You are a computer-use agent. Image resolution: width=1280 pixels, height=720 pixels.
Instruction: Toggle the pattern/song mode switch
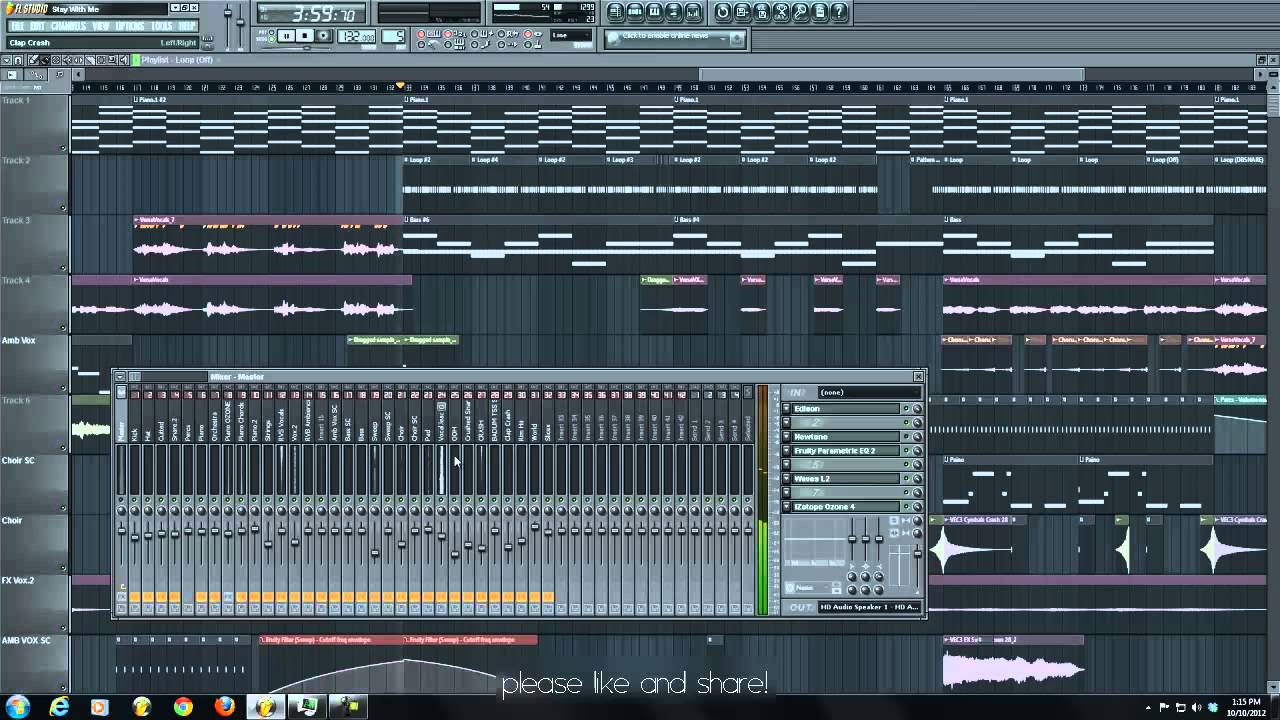pyautogui.click(x=271, y=35)
